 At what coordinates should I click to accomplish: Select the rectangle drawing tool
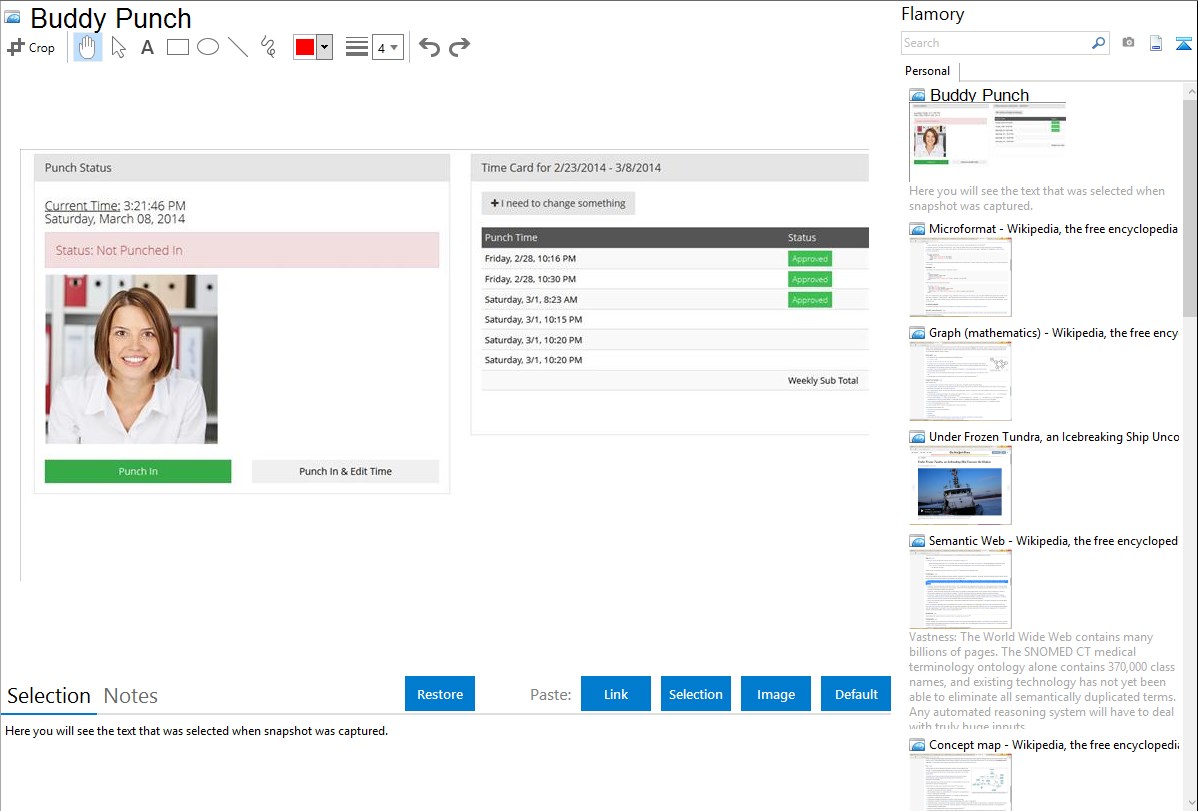coord(177,47)
